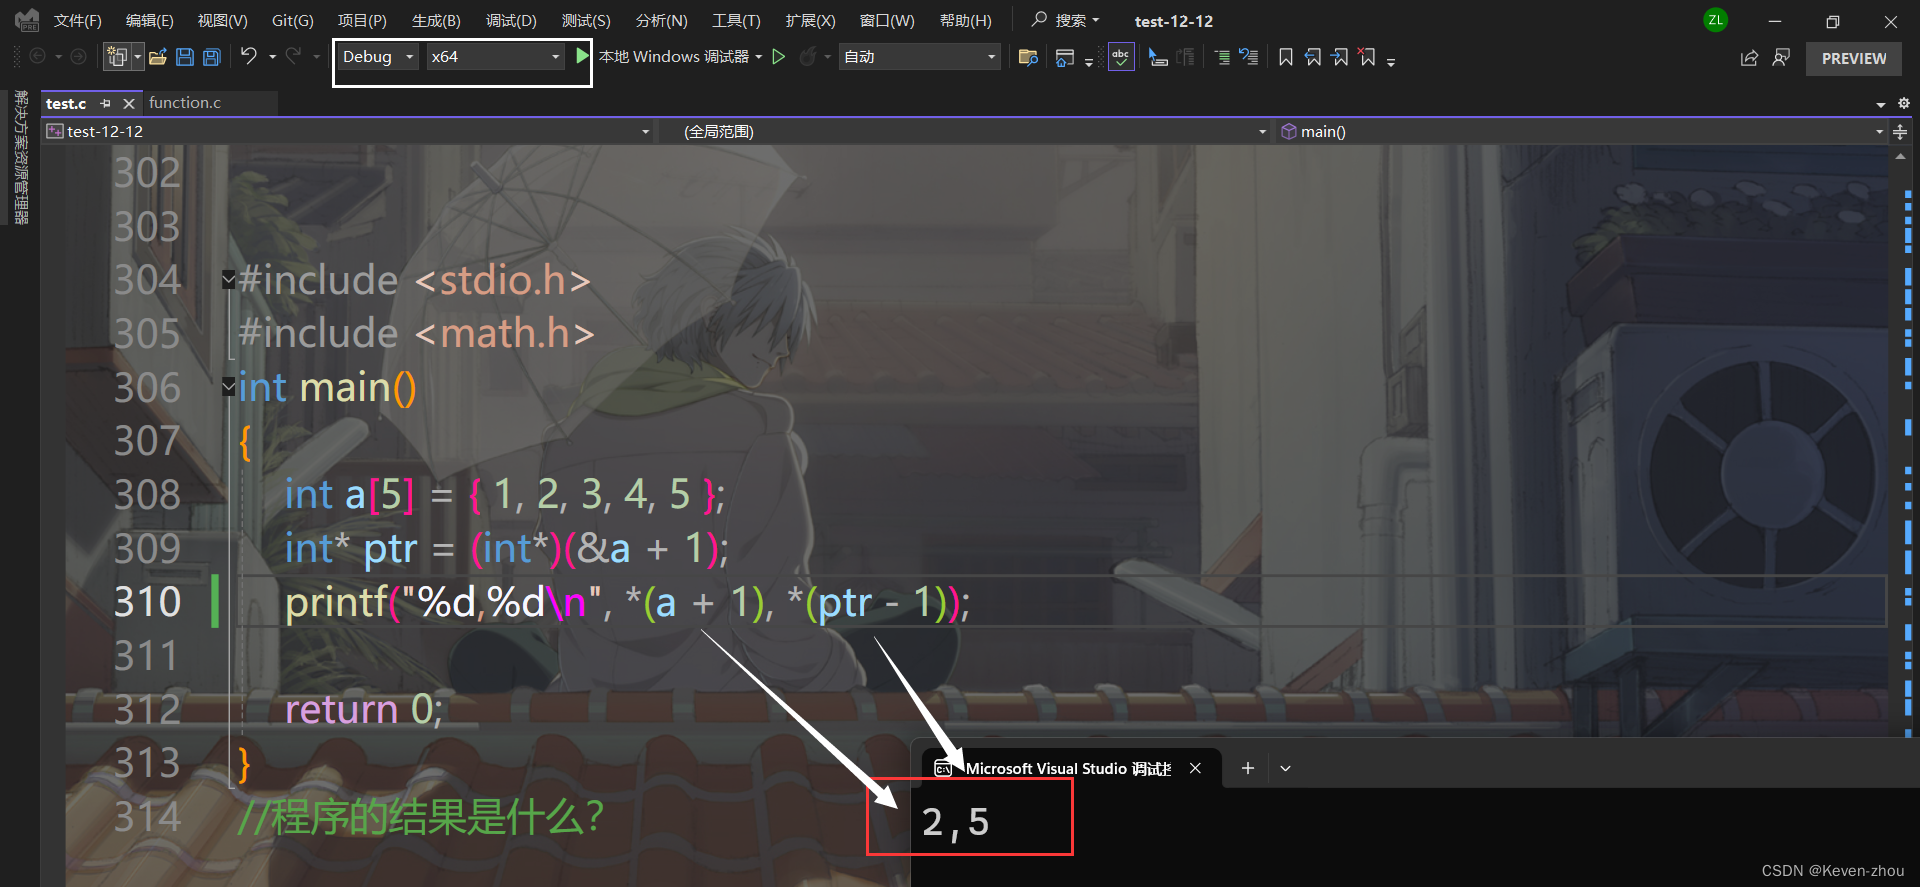Collapse the main function at line 306
This screenshot has width=1920, height=887.
tap(228, 386)
